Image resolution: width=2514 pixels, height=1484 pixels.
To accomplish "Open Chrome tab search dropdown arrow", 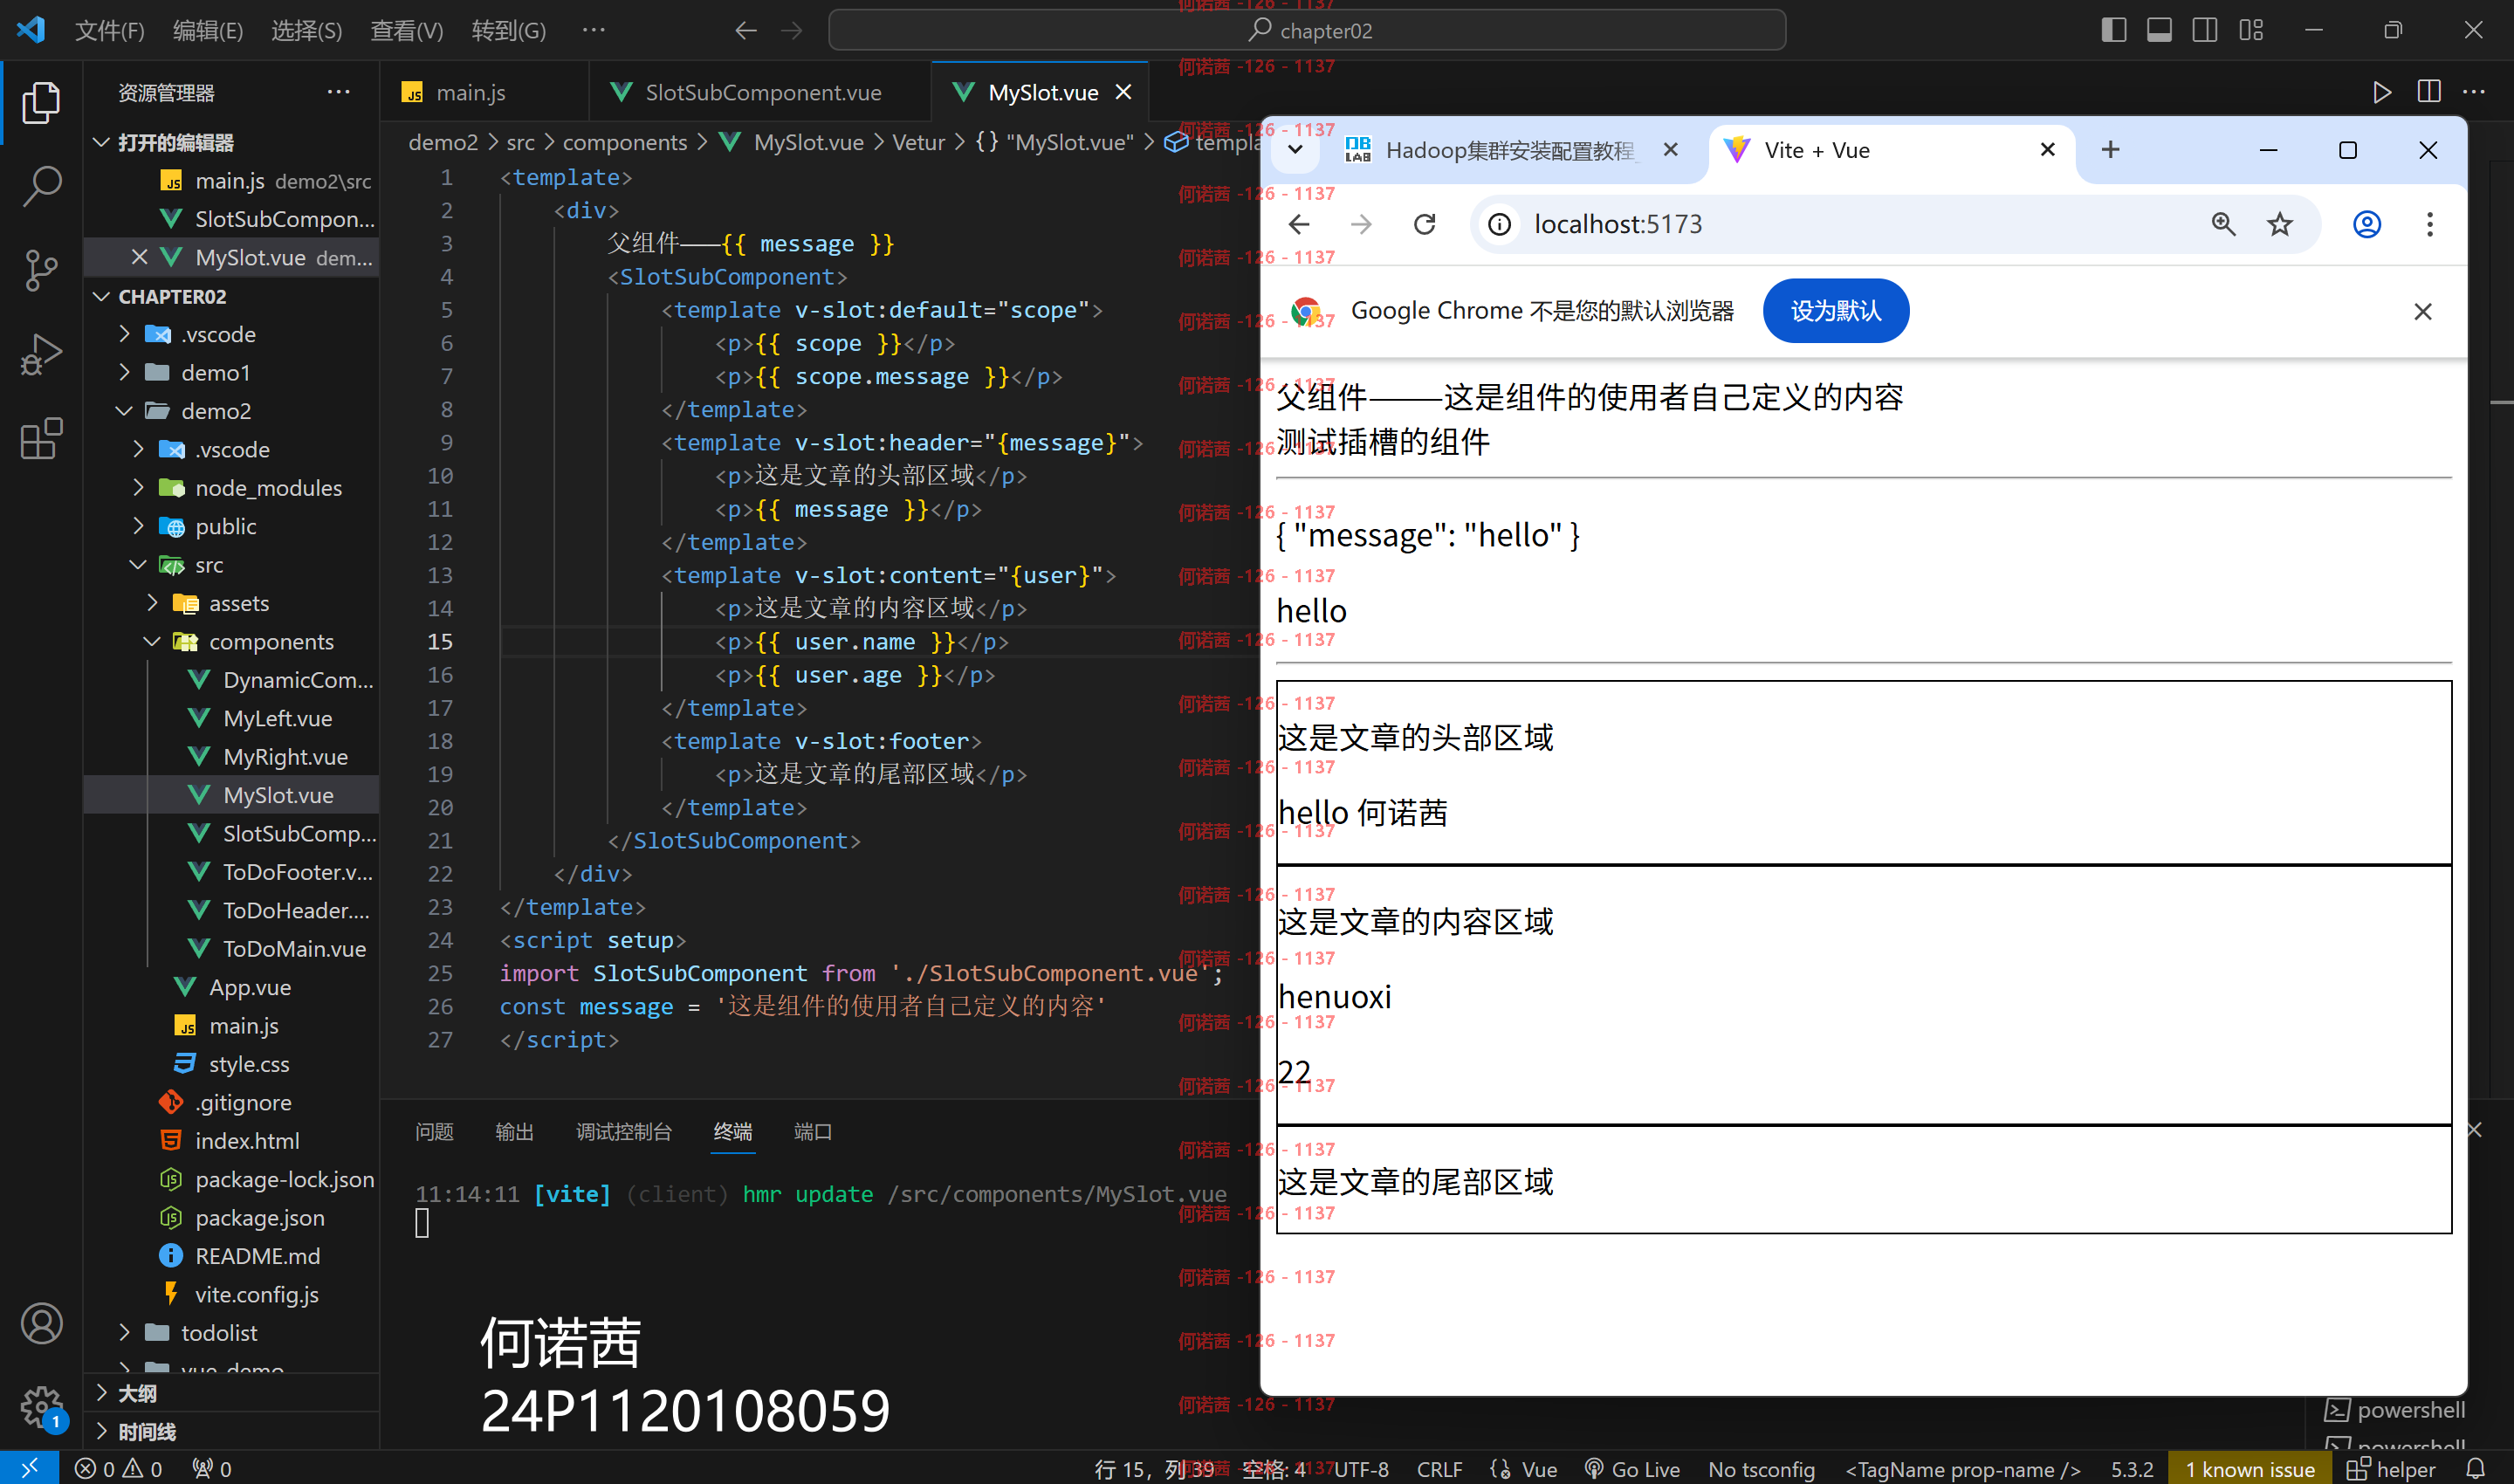I will [x=1295, y=150].
